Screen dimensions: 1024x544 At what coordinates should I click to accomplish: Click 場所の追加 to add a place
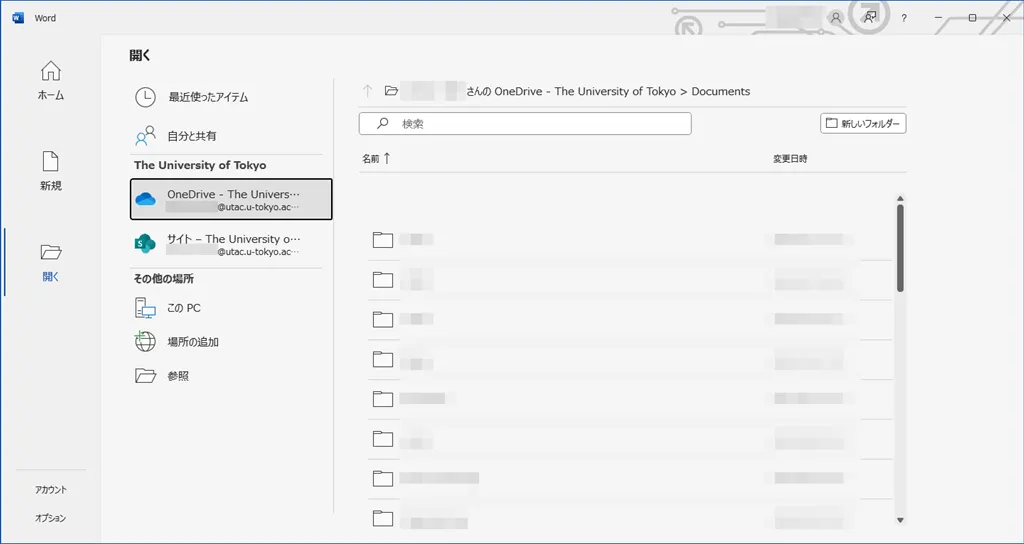[192, 342]
